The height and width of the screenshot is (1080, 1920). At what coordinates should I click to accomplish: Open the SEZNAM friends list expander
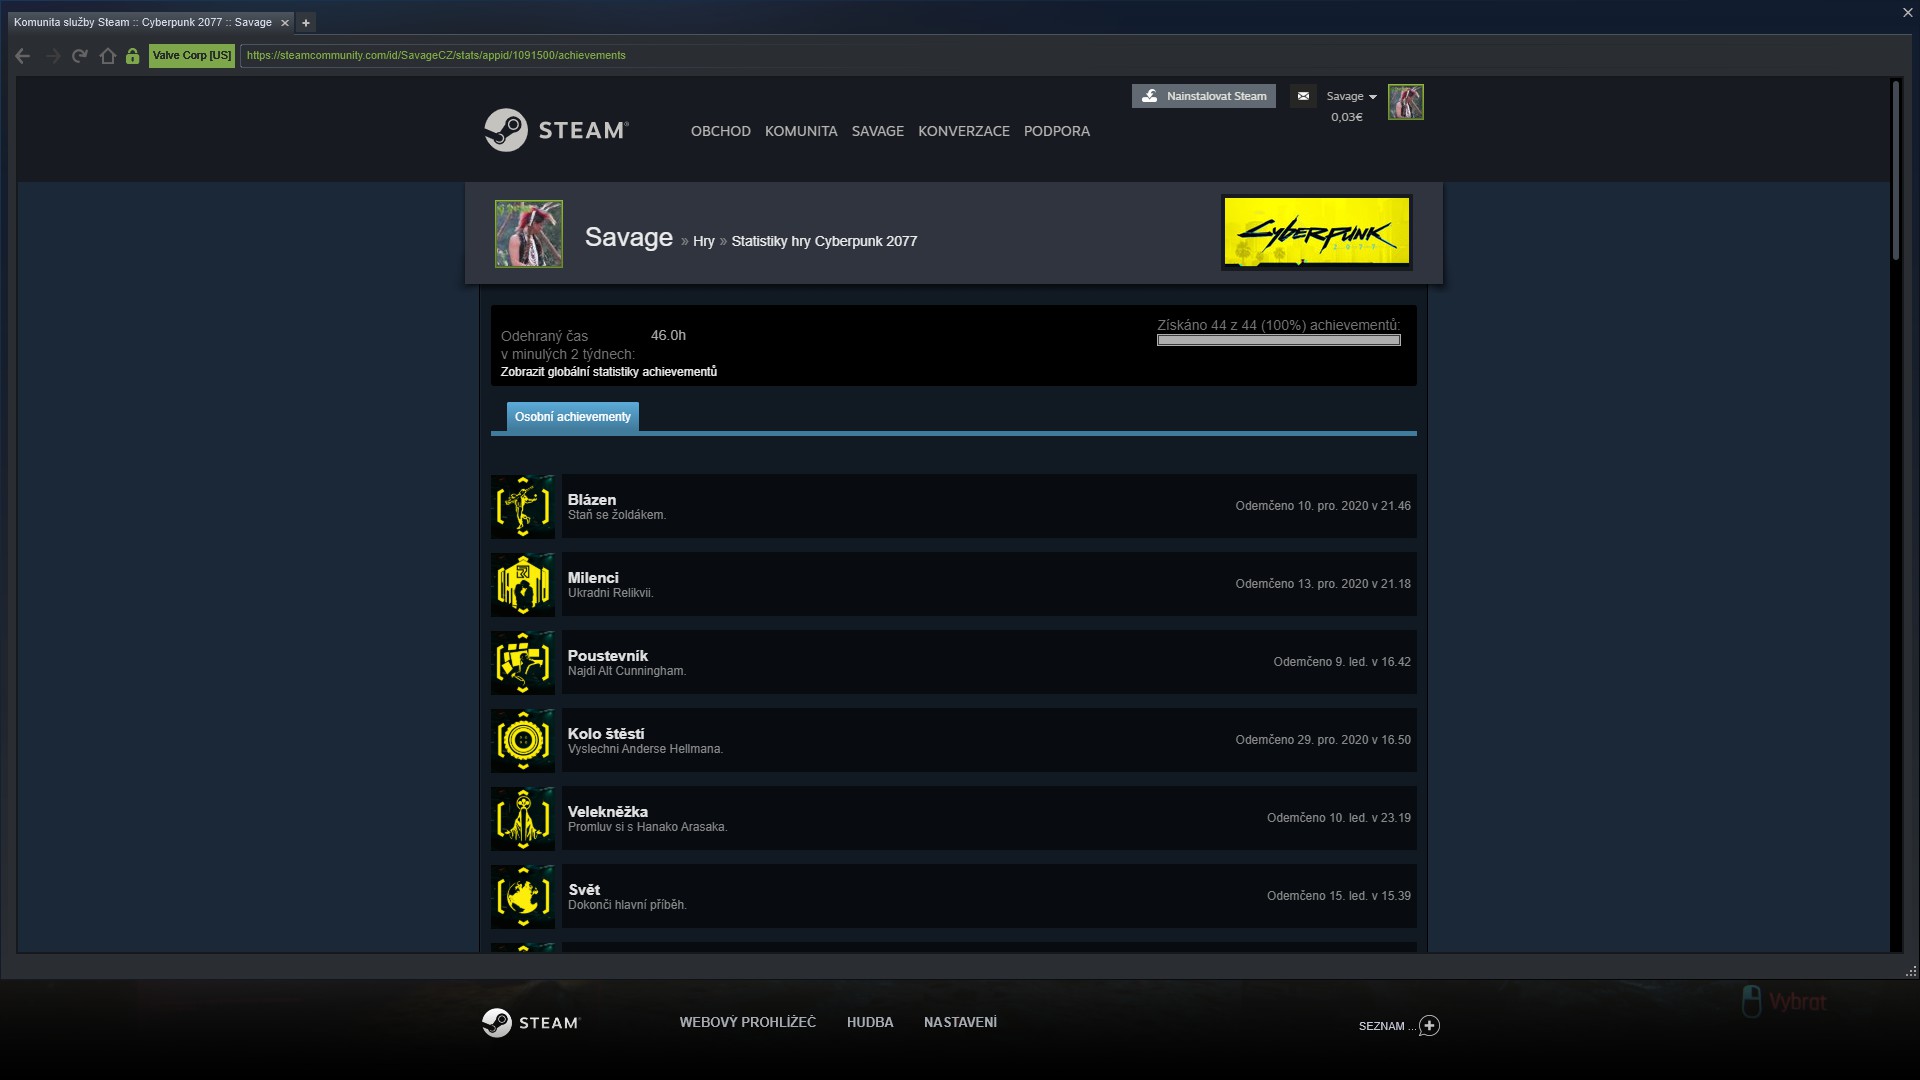click(1429, 1025)
